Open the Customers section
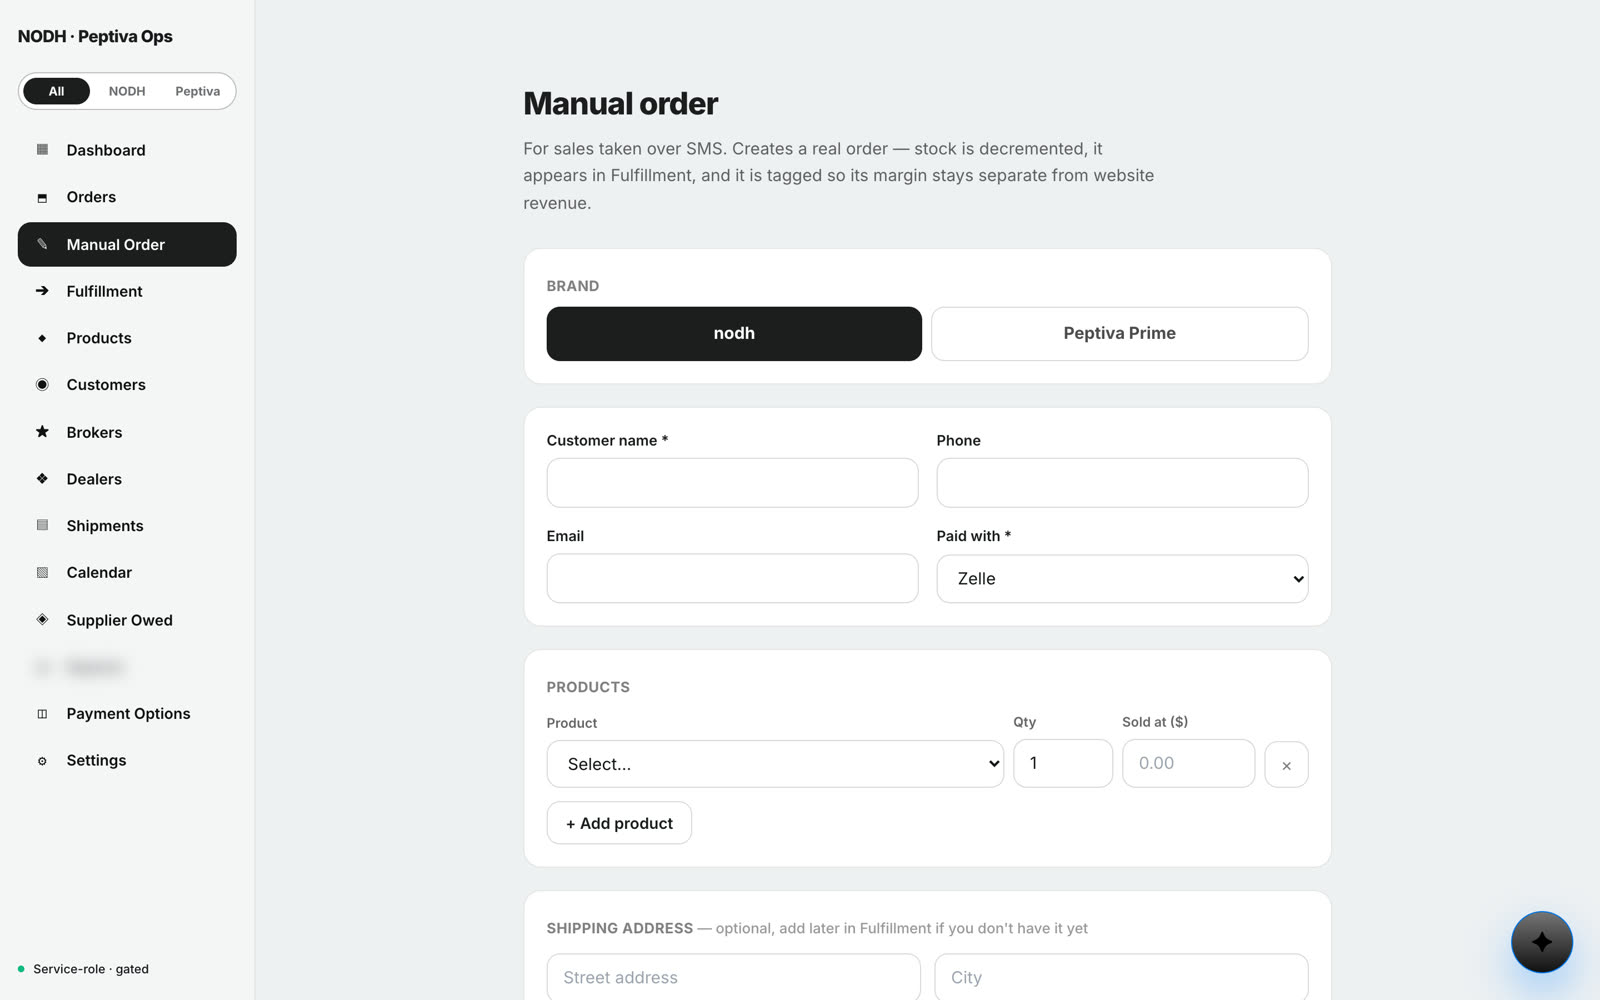The image size is (1600, 1000). pos(127,385)
